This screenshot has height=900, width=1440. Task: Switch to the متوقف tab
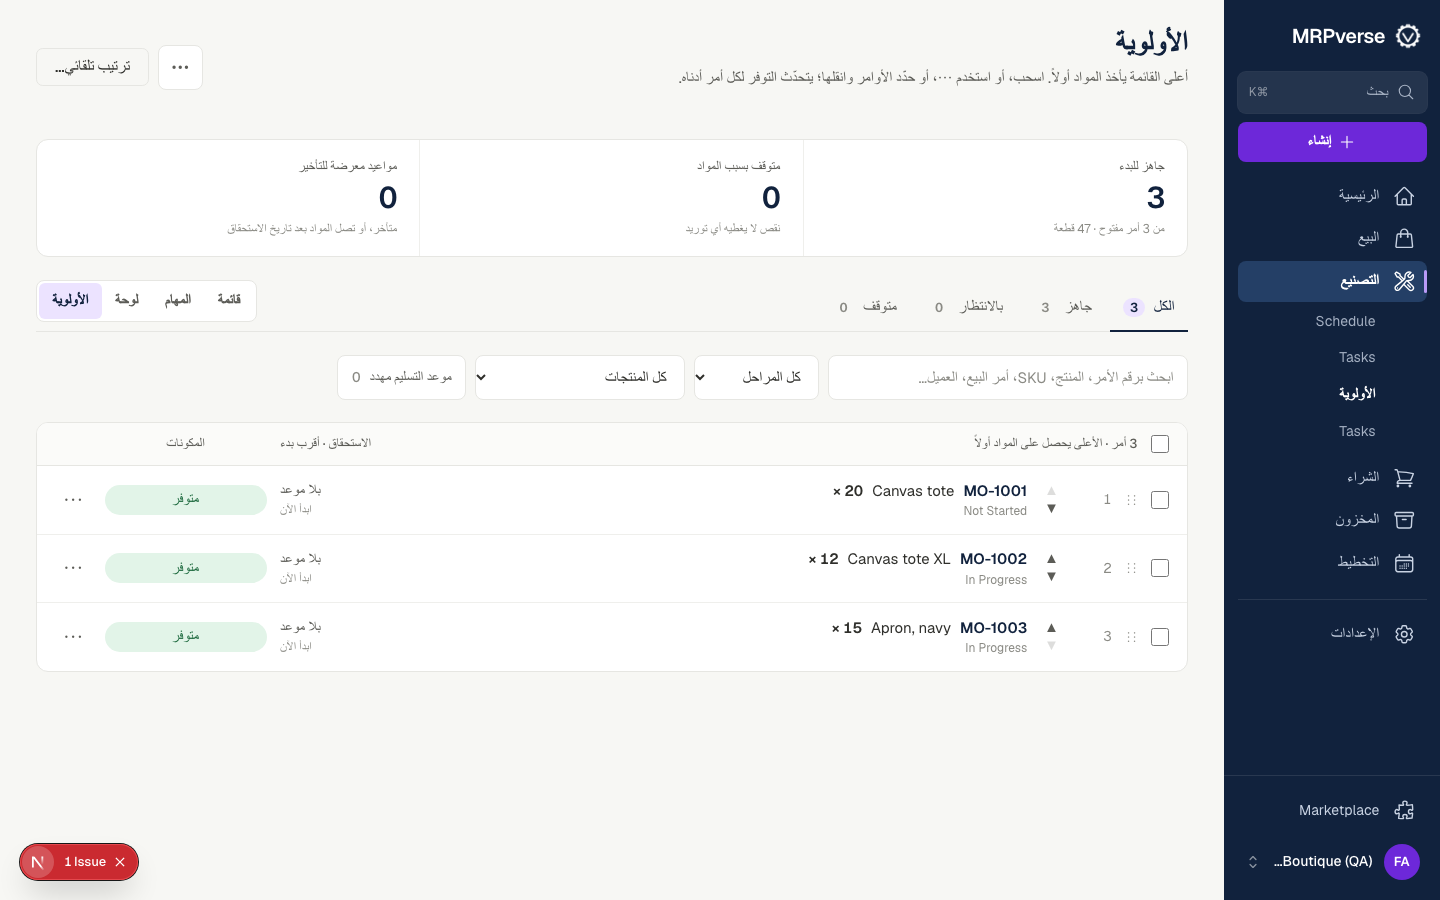pyautogui.click(x=868, y=307)
